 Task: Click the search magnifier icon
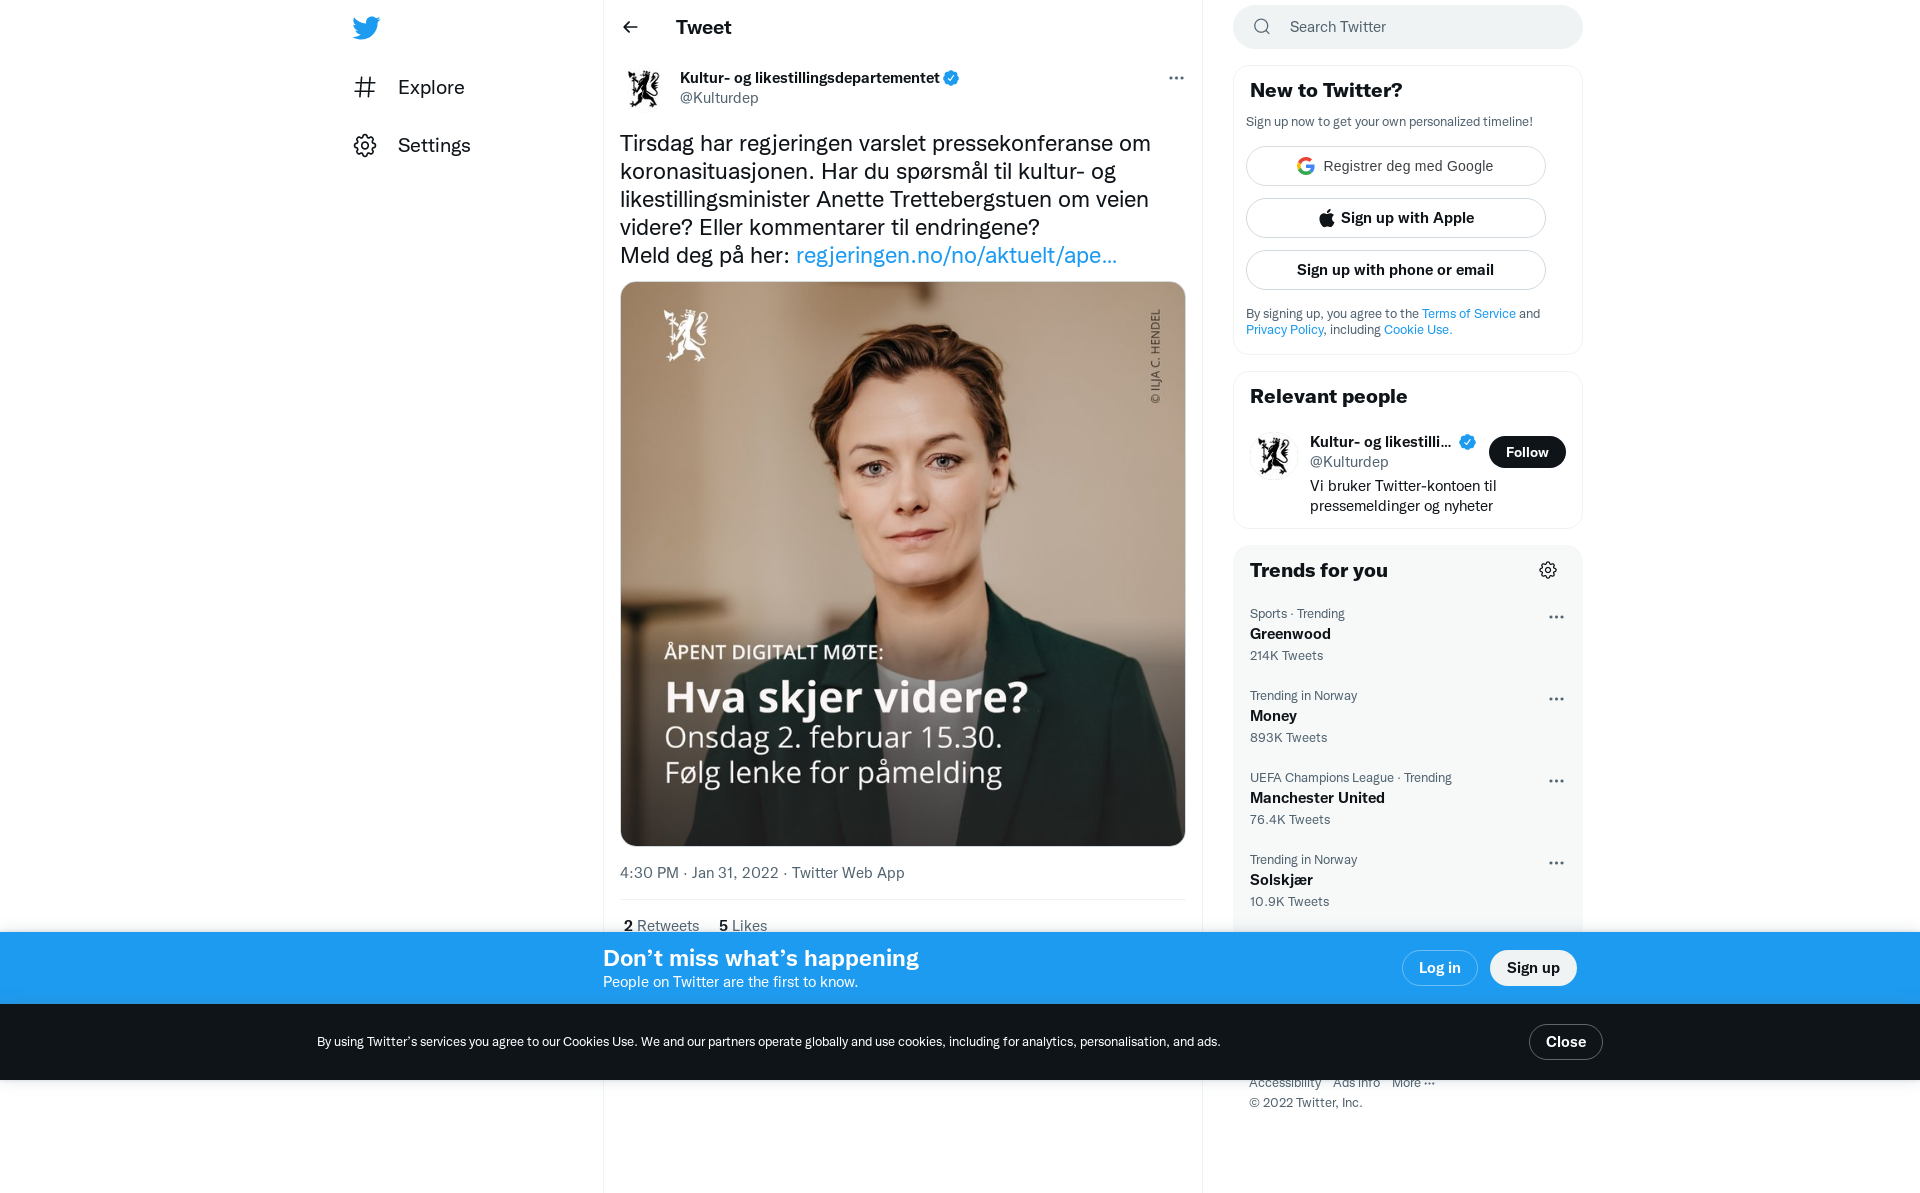(x=1262, y=27)
